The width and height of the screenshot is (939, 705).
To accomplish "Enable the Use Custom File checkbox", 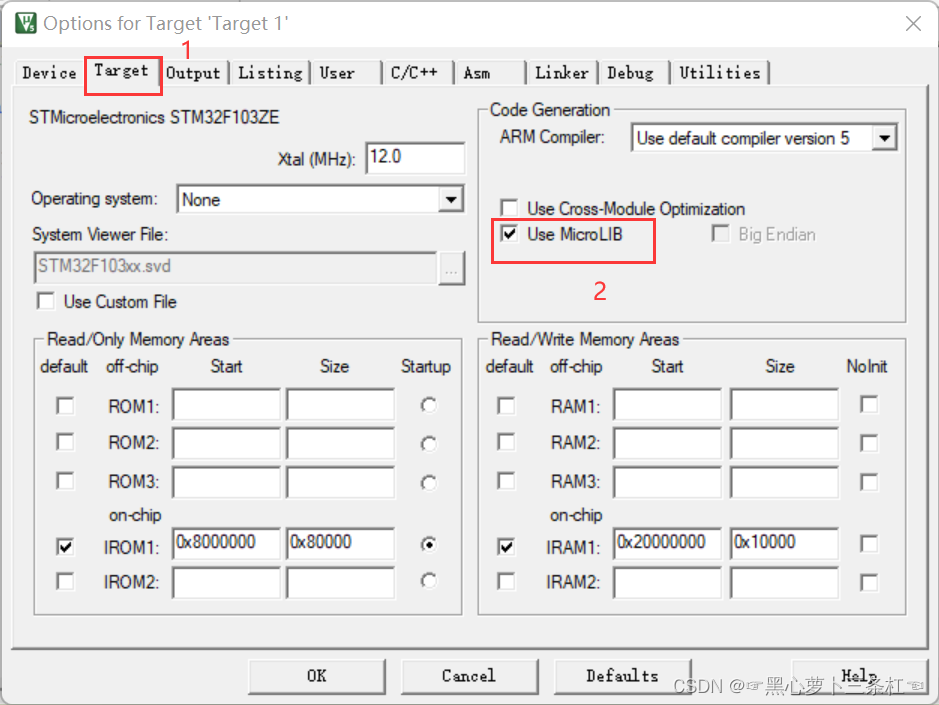I will (45, 301).
